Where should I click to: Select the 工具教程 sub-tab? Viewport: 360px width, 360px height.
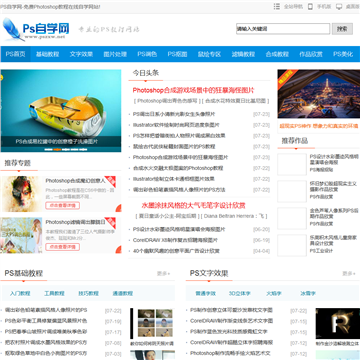[54, 294]
